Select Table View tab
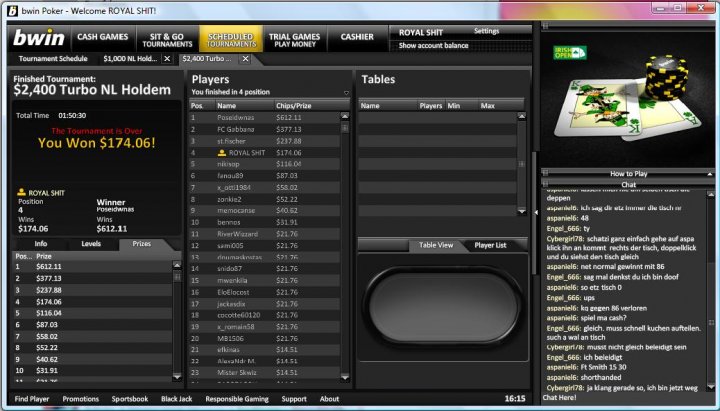Screen dimensions: 720x411 436,245
